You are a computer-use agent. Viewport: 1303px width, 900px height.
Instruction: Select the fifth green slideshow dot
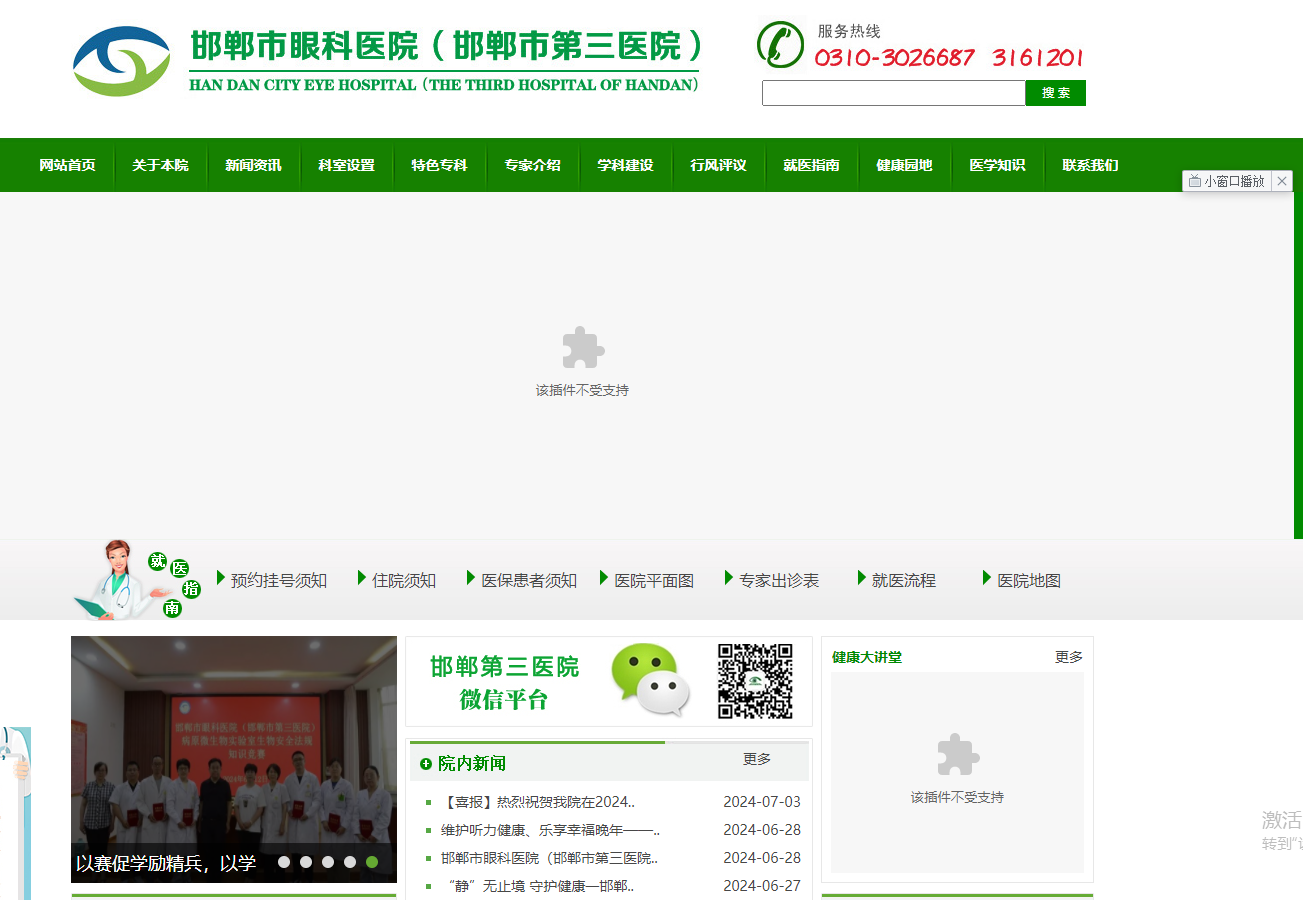click(x=372, y=862)
